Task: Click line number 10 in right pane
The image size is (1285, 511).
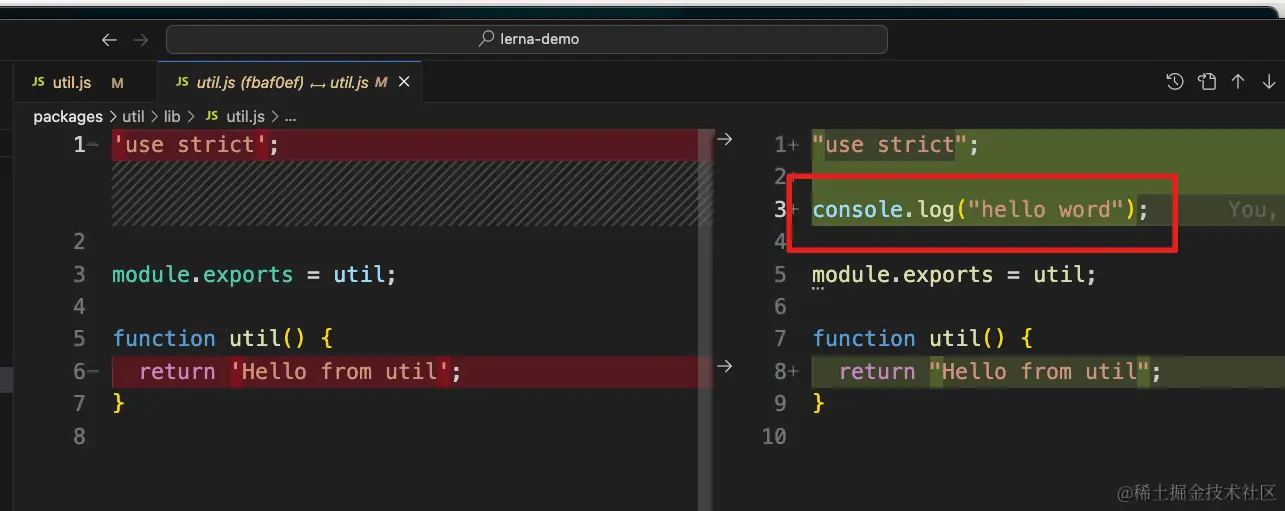Action: pos(774,436)
